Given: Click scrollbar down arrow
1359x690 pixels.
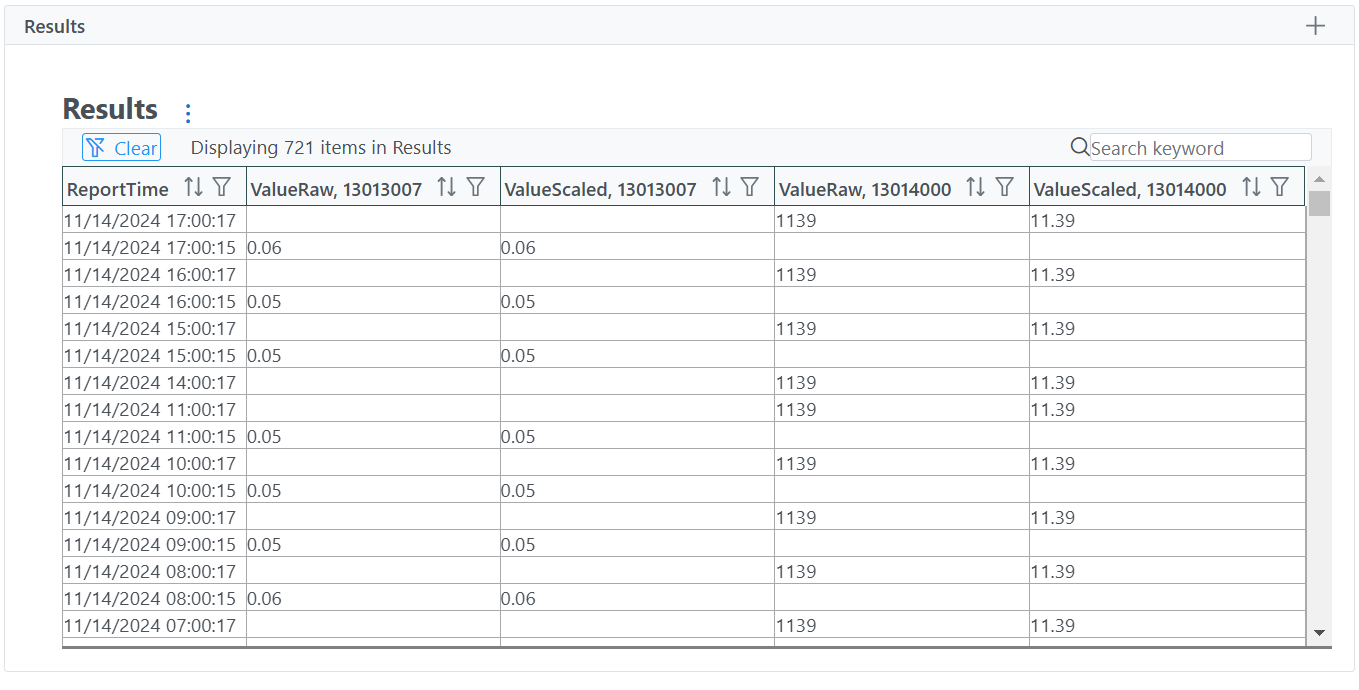Looking at the screenshot, I should tap(1319, 632).
